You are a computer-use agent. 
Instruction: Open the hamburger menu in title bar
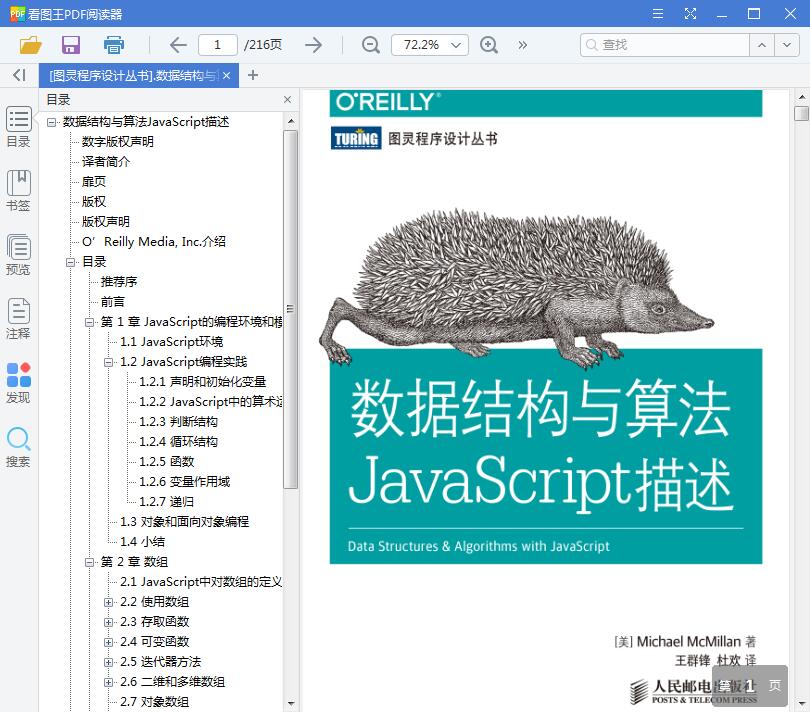point(658,13)
